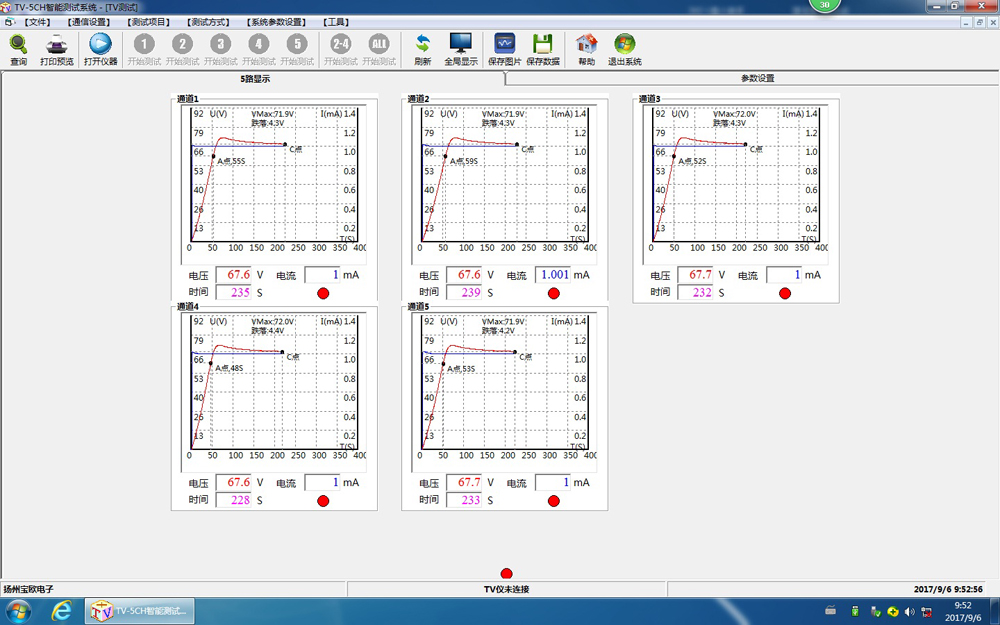The image size is (1000, 625).
Task: Start test on channel 3 button
Action: click(220, 45)
